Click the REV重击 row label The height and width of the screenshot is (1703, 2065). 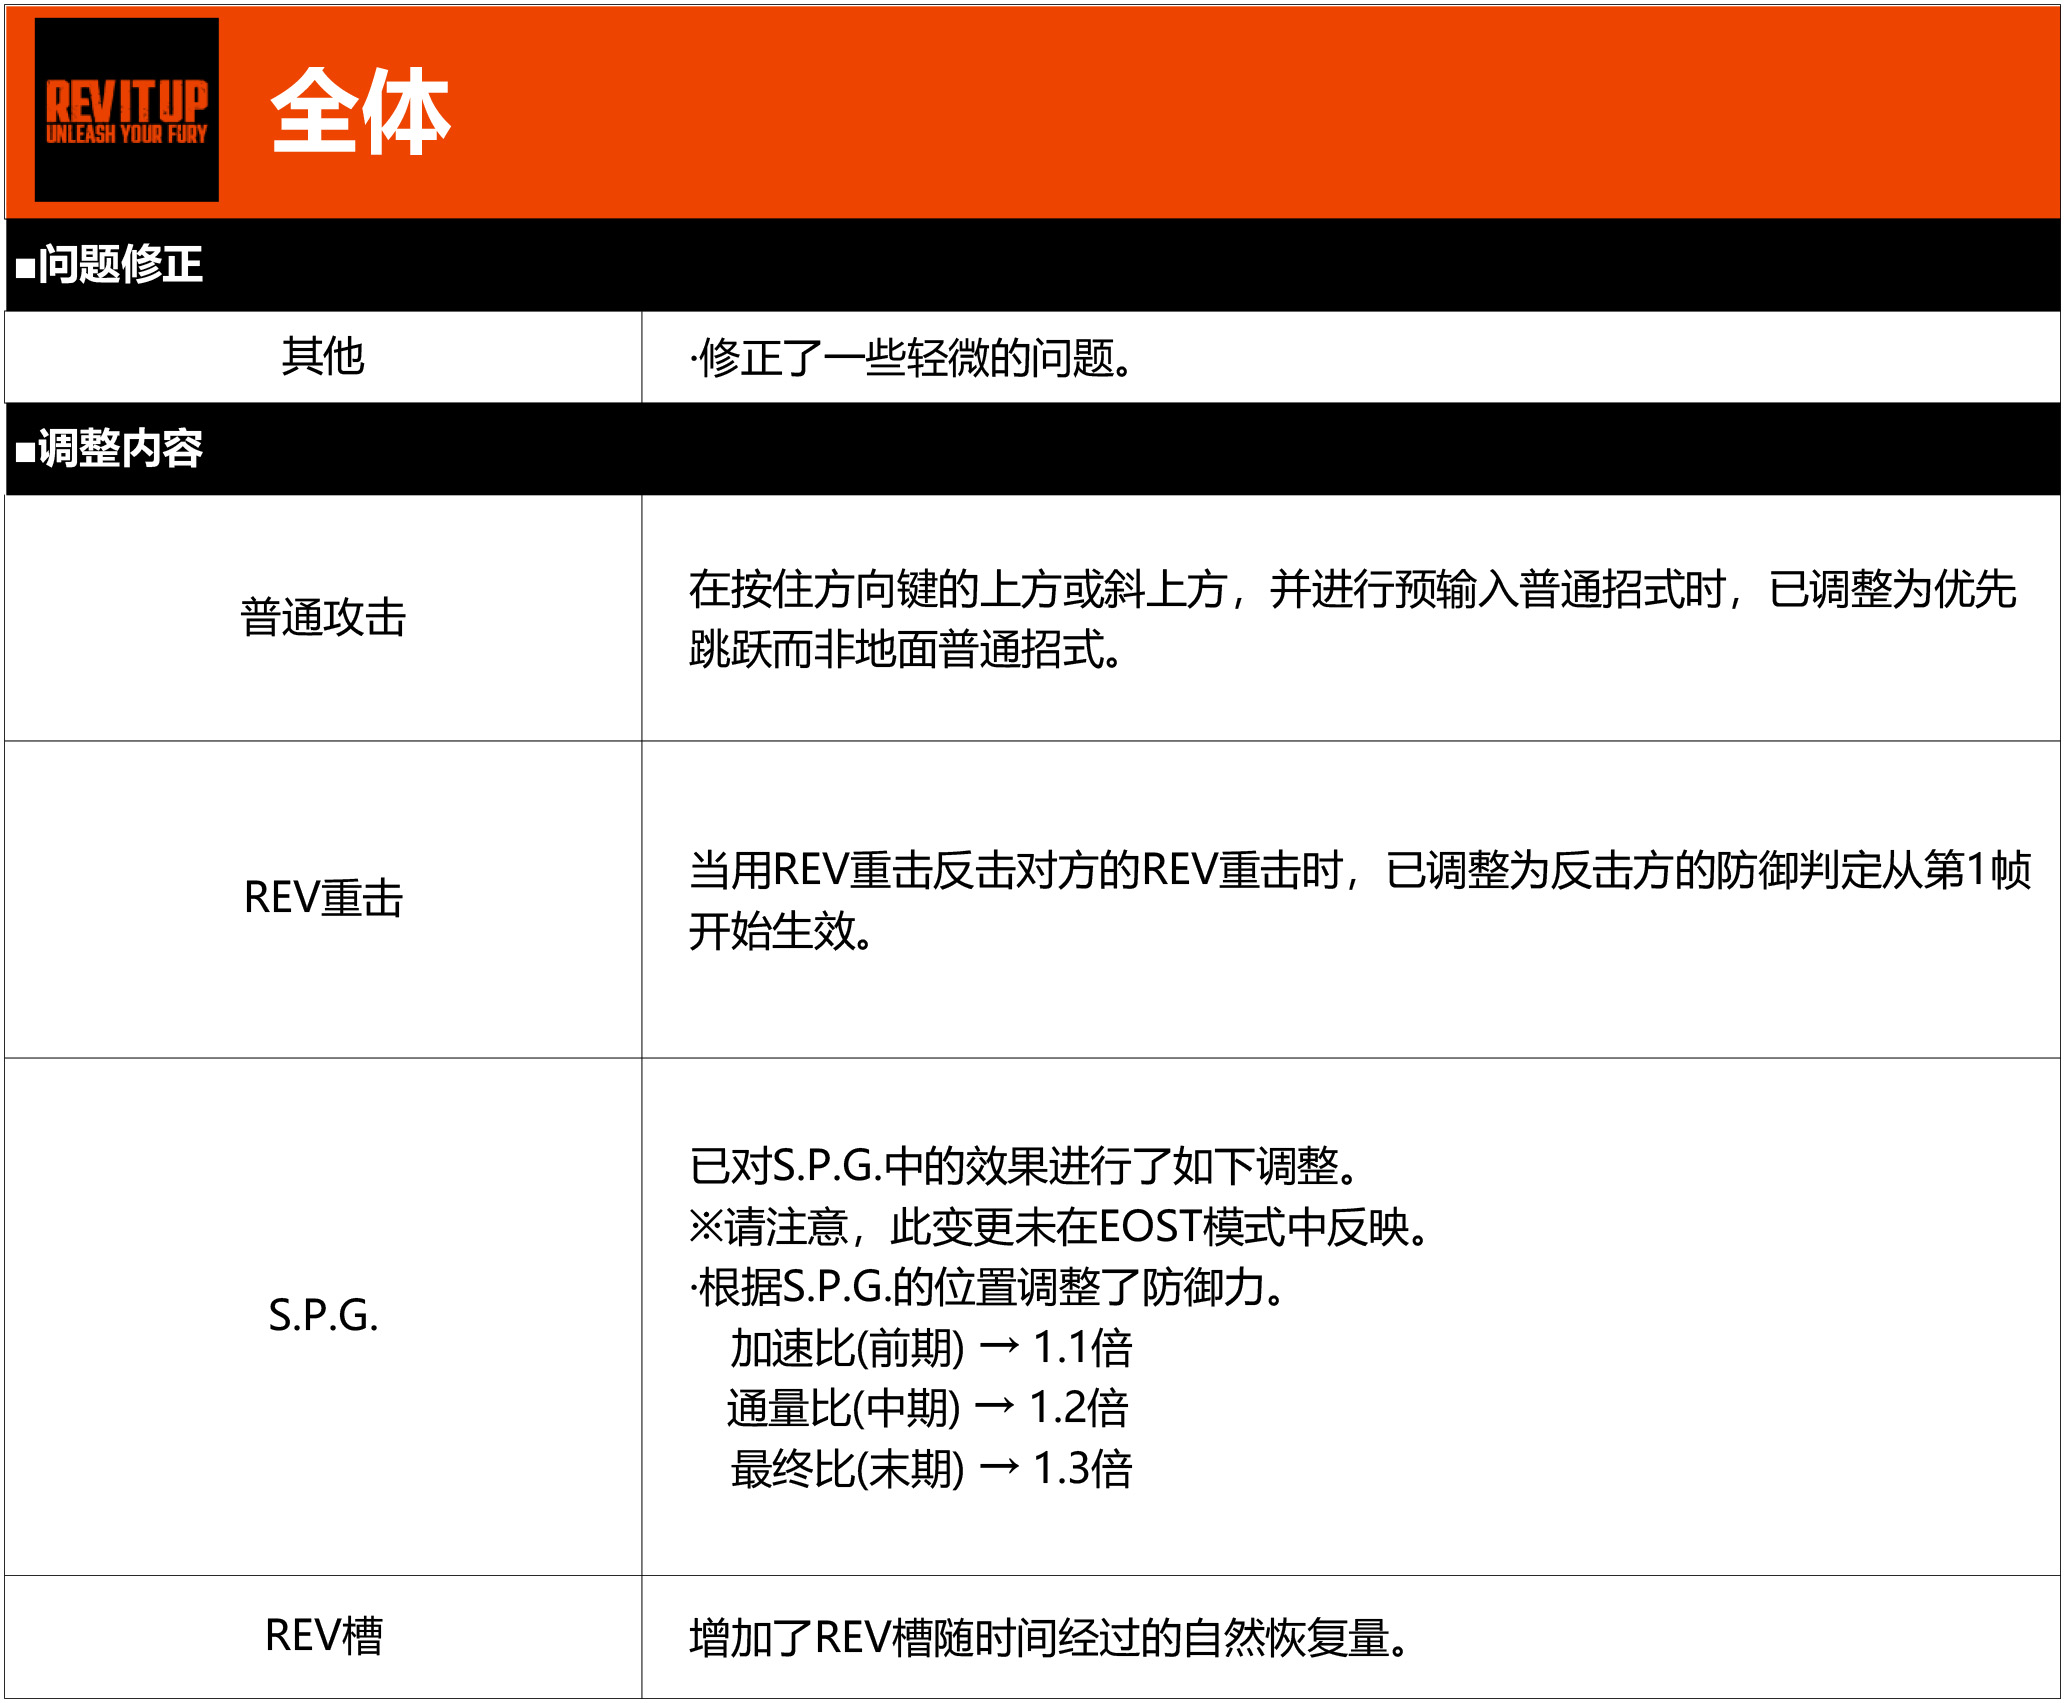point(322,897)
